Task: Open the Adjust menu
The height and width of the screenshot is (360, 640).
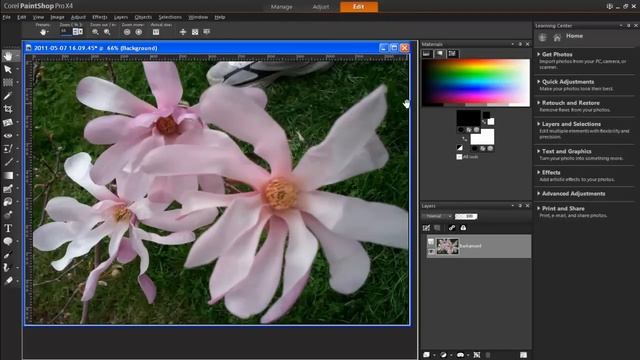Action: pos(78,17)
